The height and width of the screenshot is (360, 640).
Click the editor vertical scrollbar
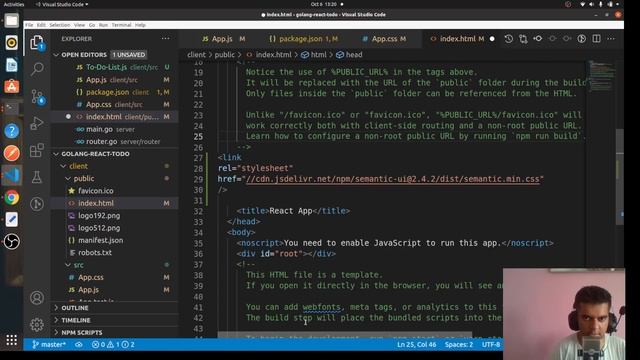620,176
